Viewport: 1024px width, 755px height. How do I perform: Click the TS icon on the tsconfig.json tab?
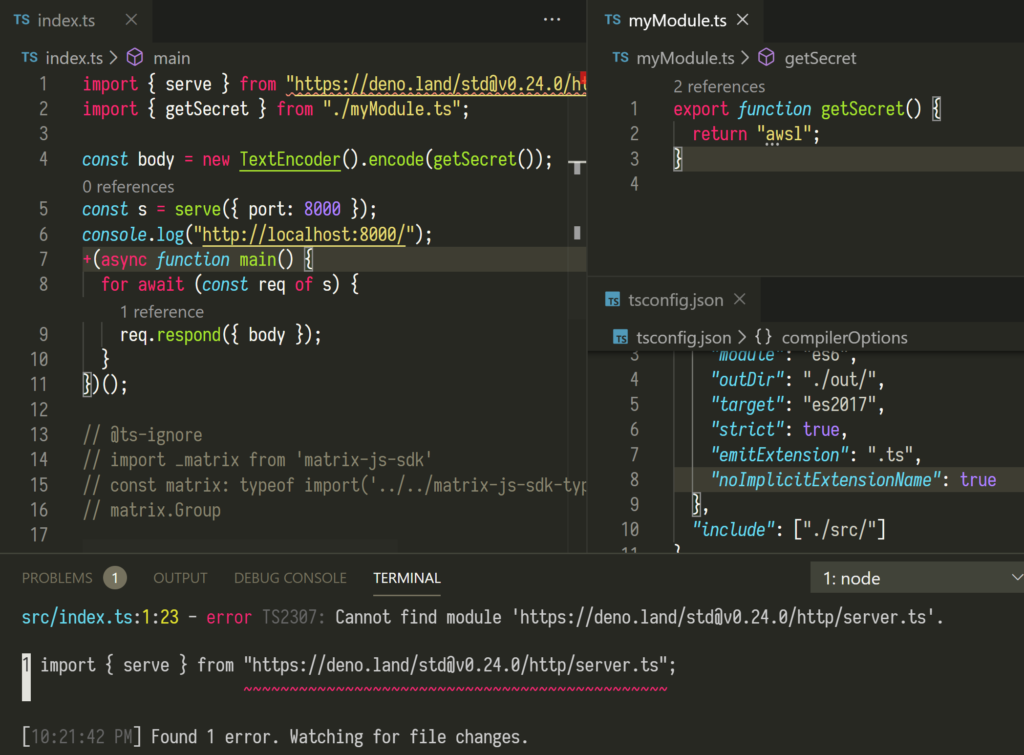(613, 298)
